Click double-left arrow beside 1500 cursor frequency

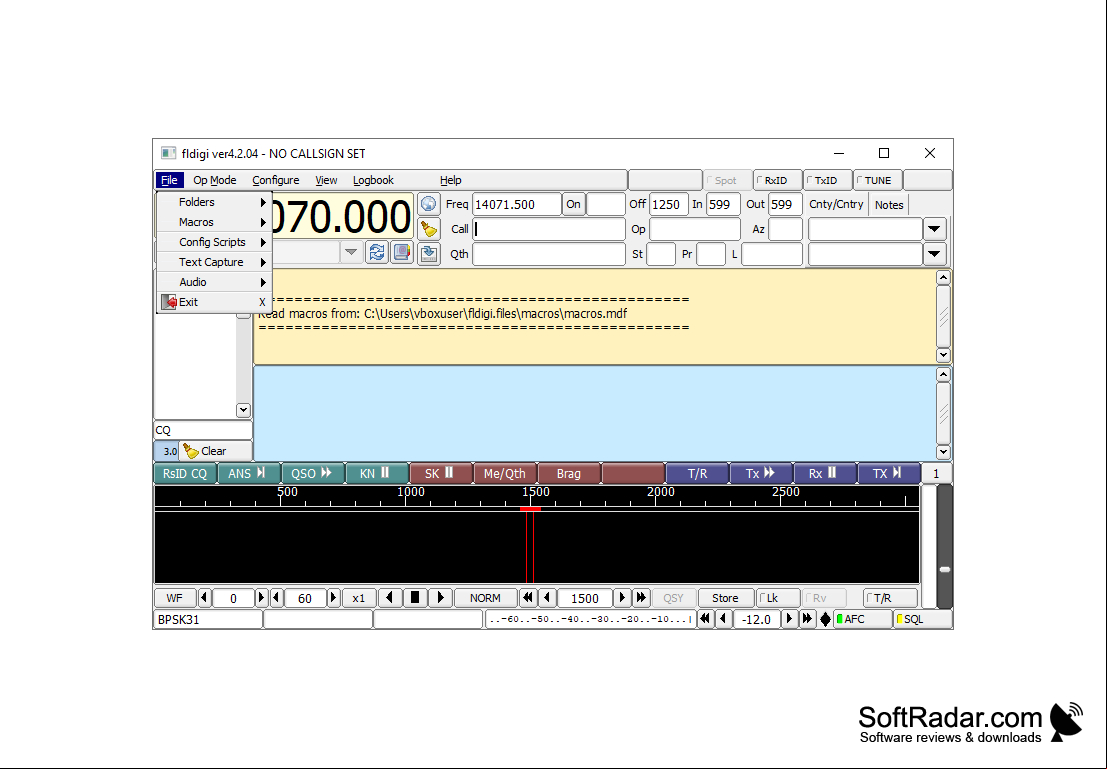coord(527,597)
